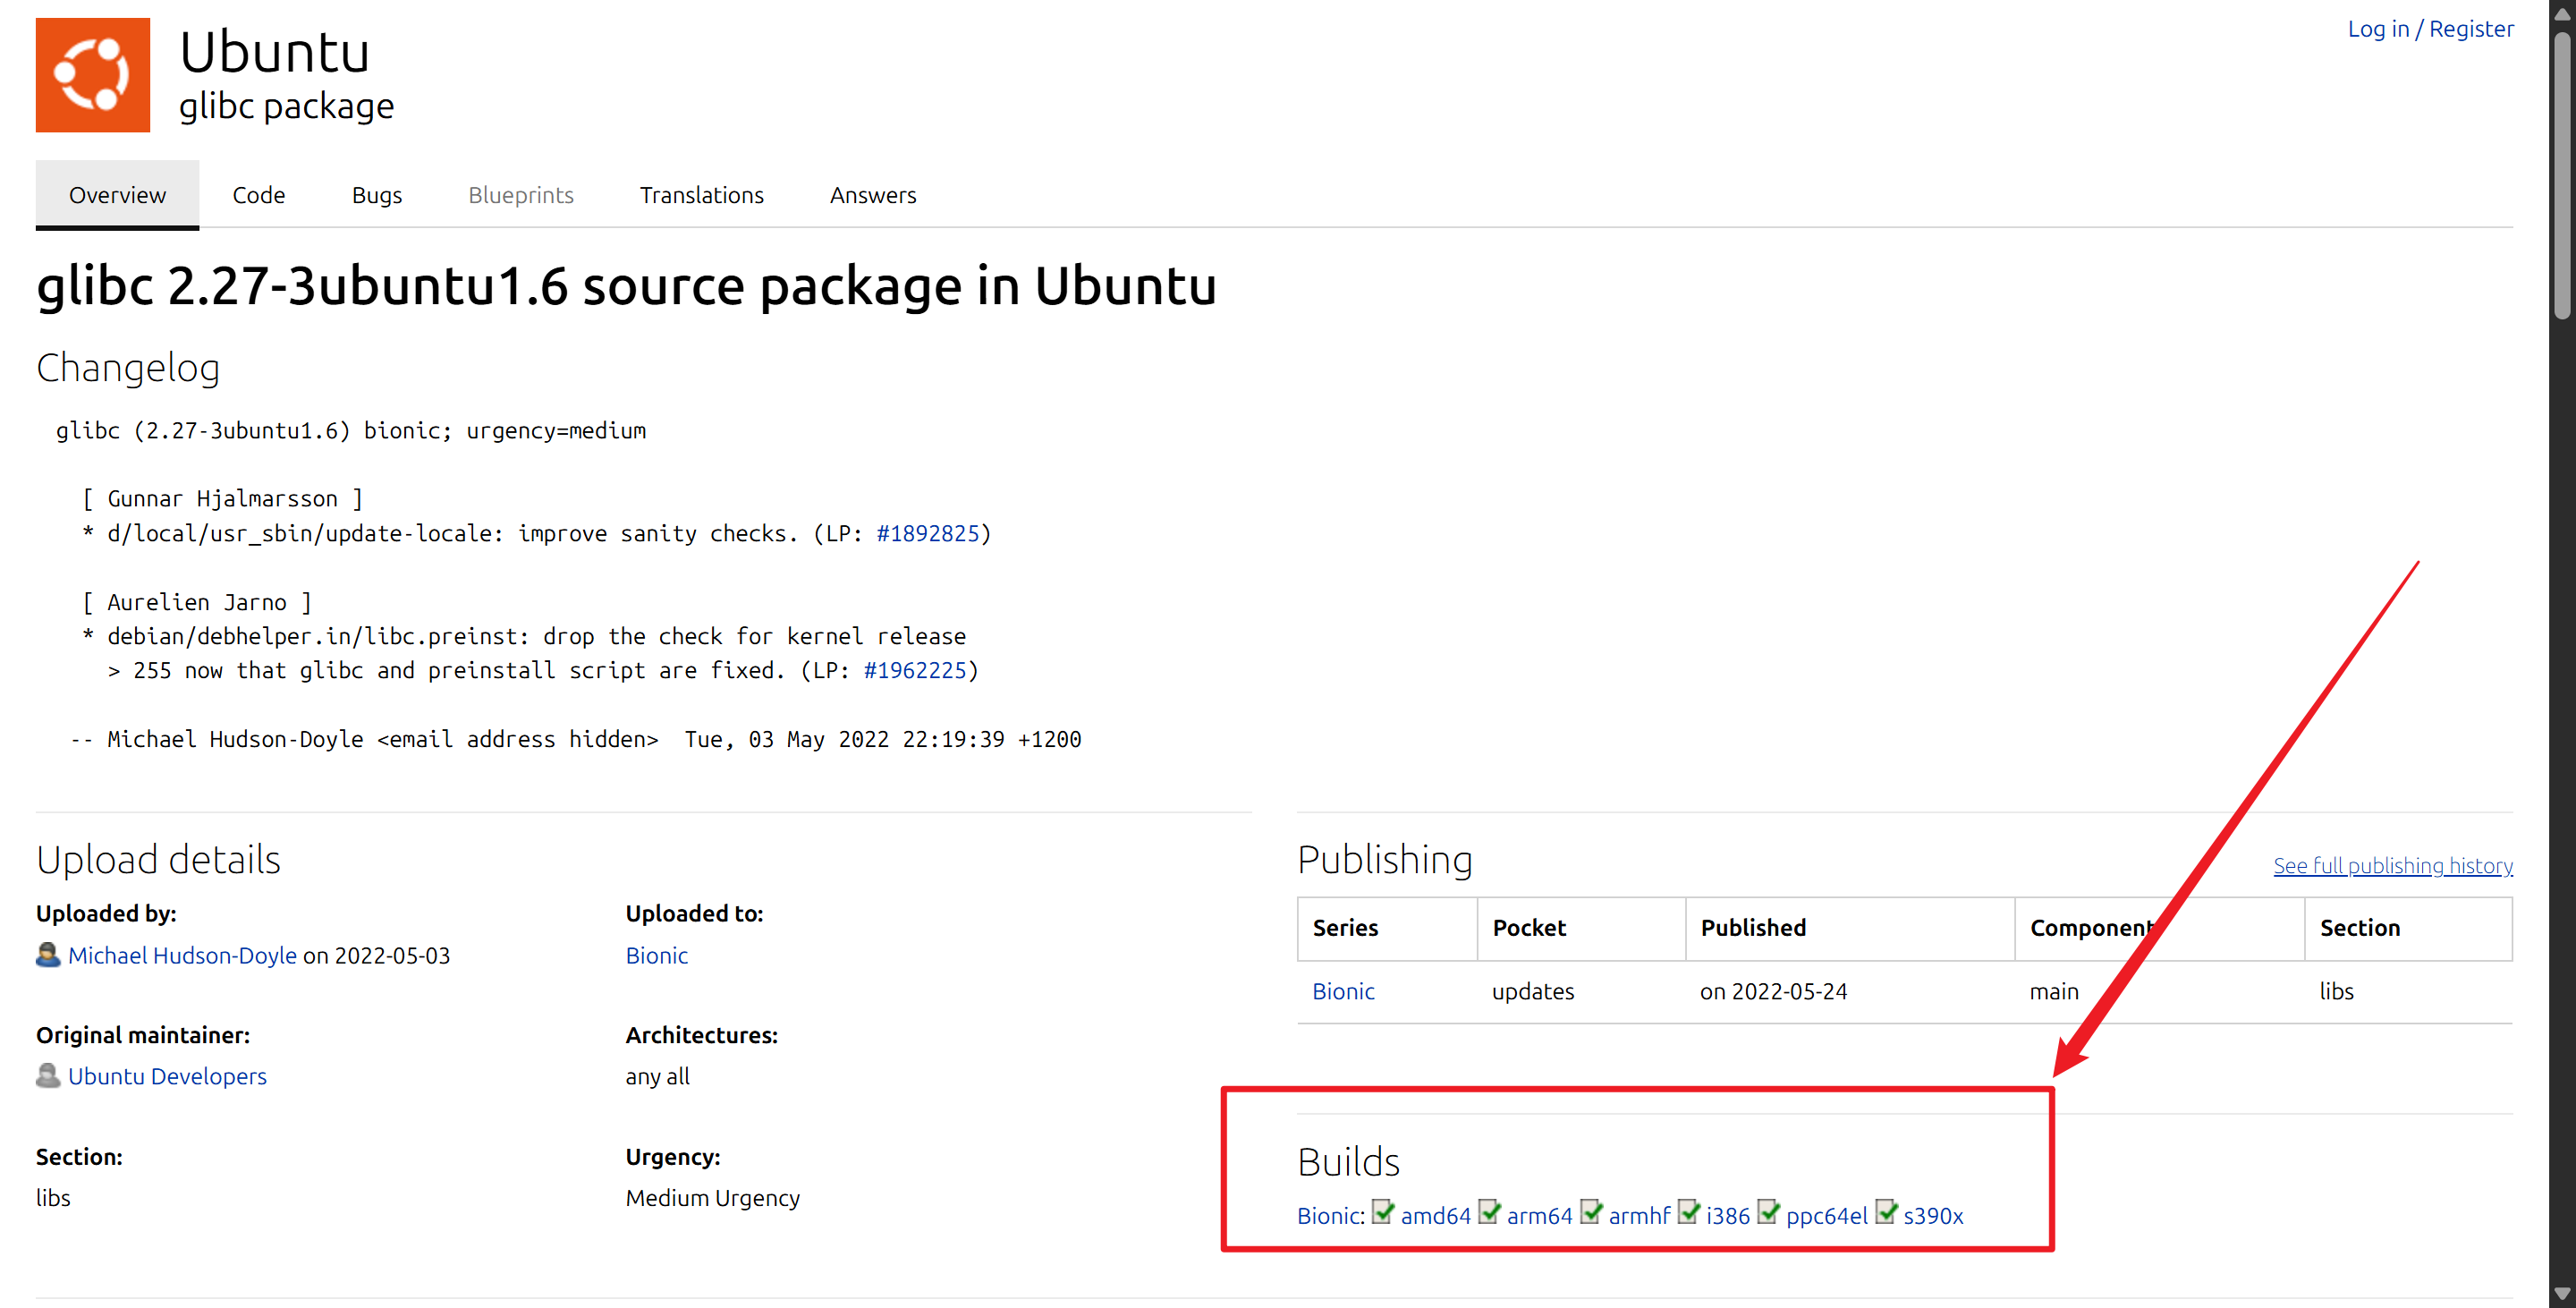This screenshot has height=1308, width=2576.
Task: Select the Answers tab
Action: (873, 195)
